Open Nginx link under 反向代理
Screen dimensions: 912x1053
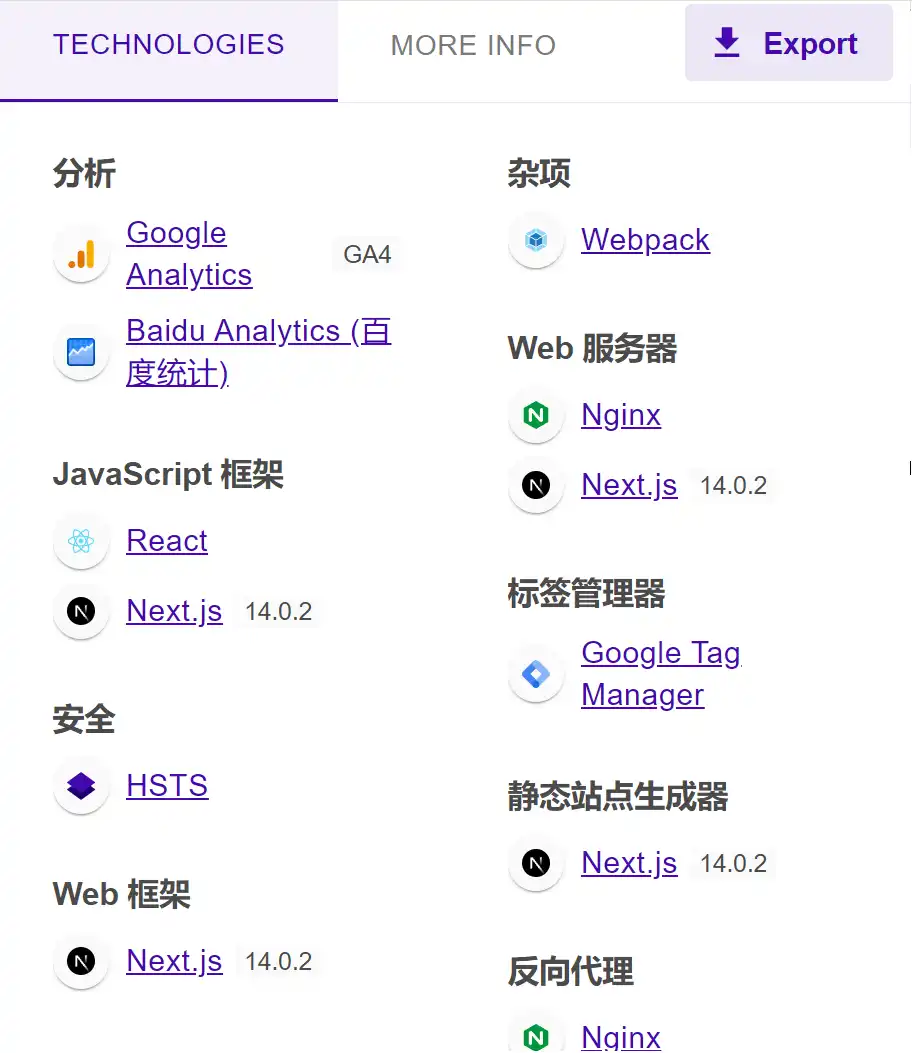(x=621, y=1038)
